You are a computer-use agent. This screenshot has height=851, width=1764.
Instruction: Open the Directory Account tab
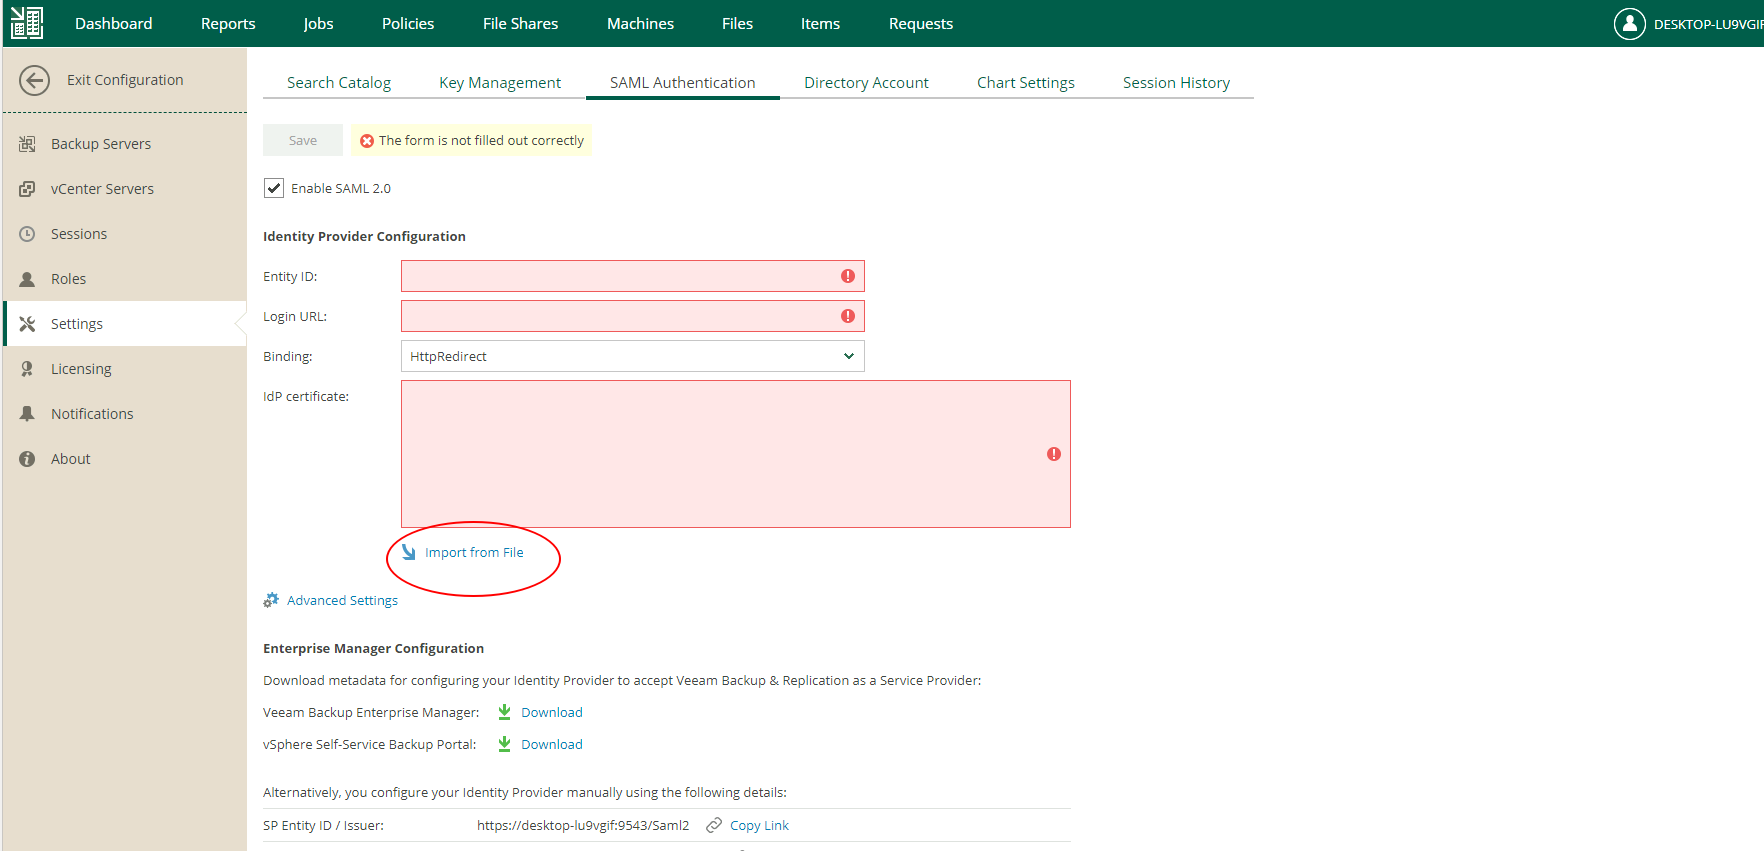[866, 82]
